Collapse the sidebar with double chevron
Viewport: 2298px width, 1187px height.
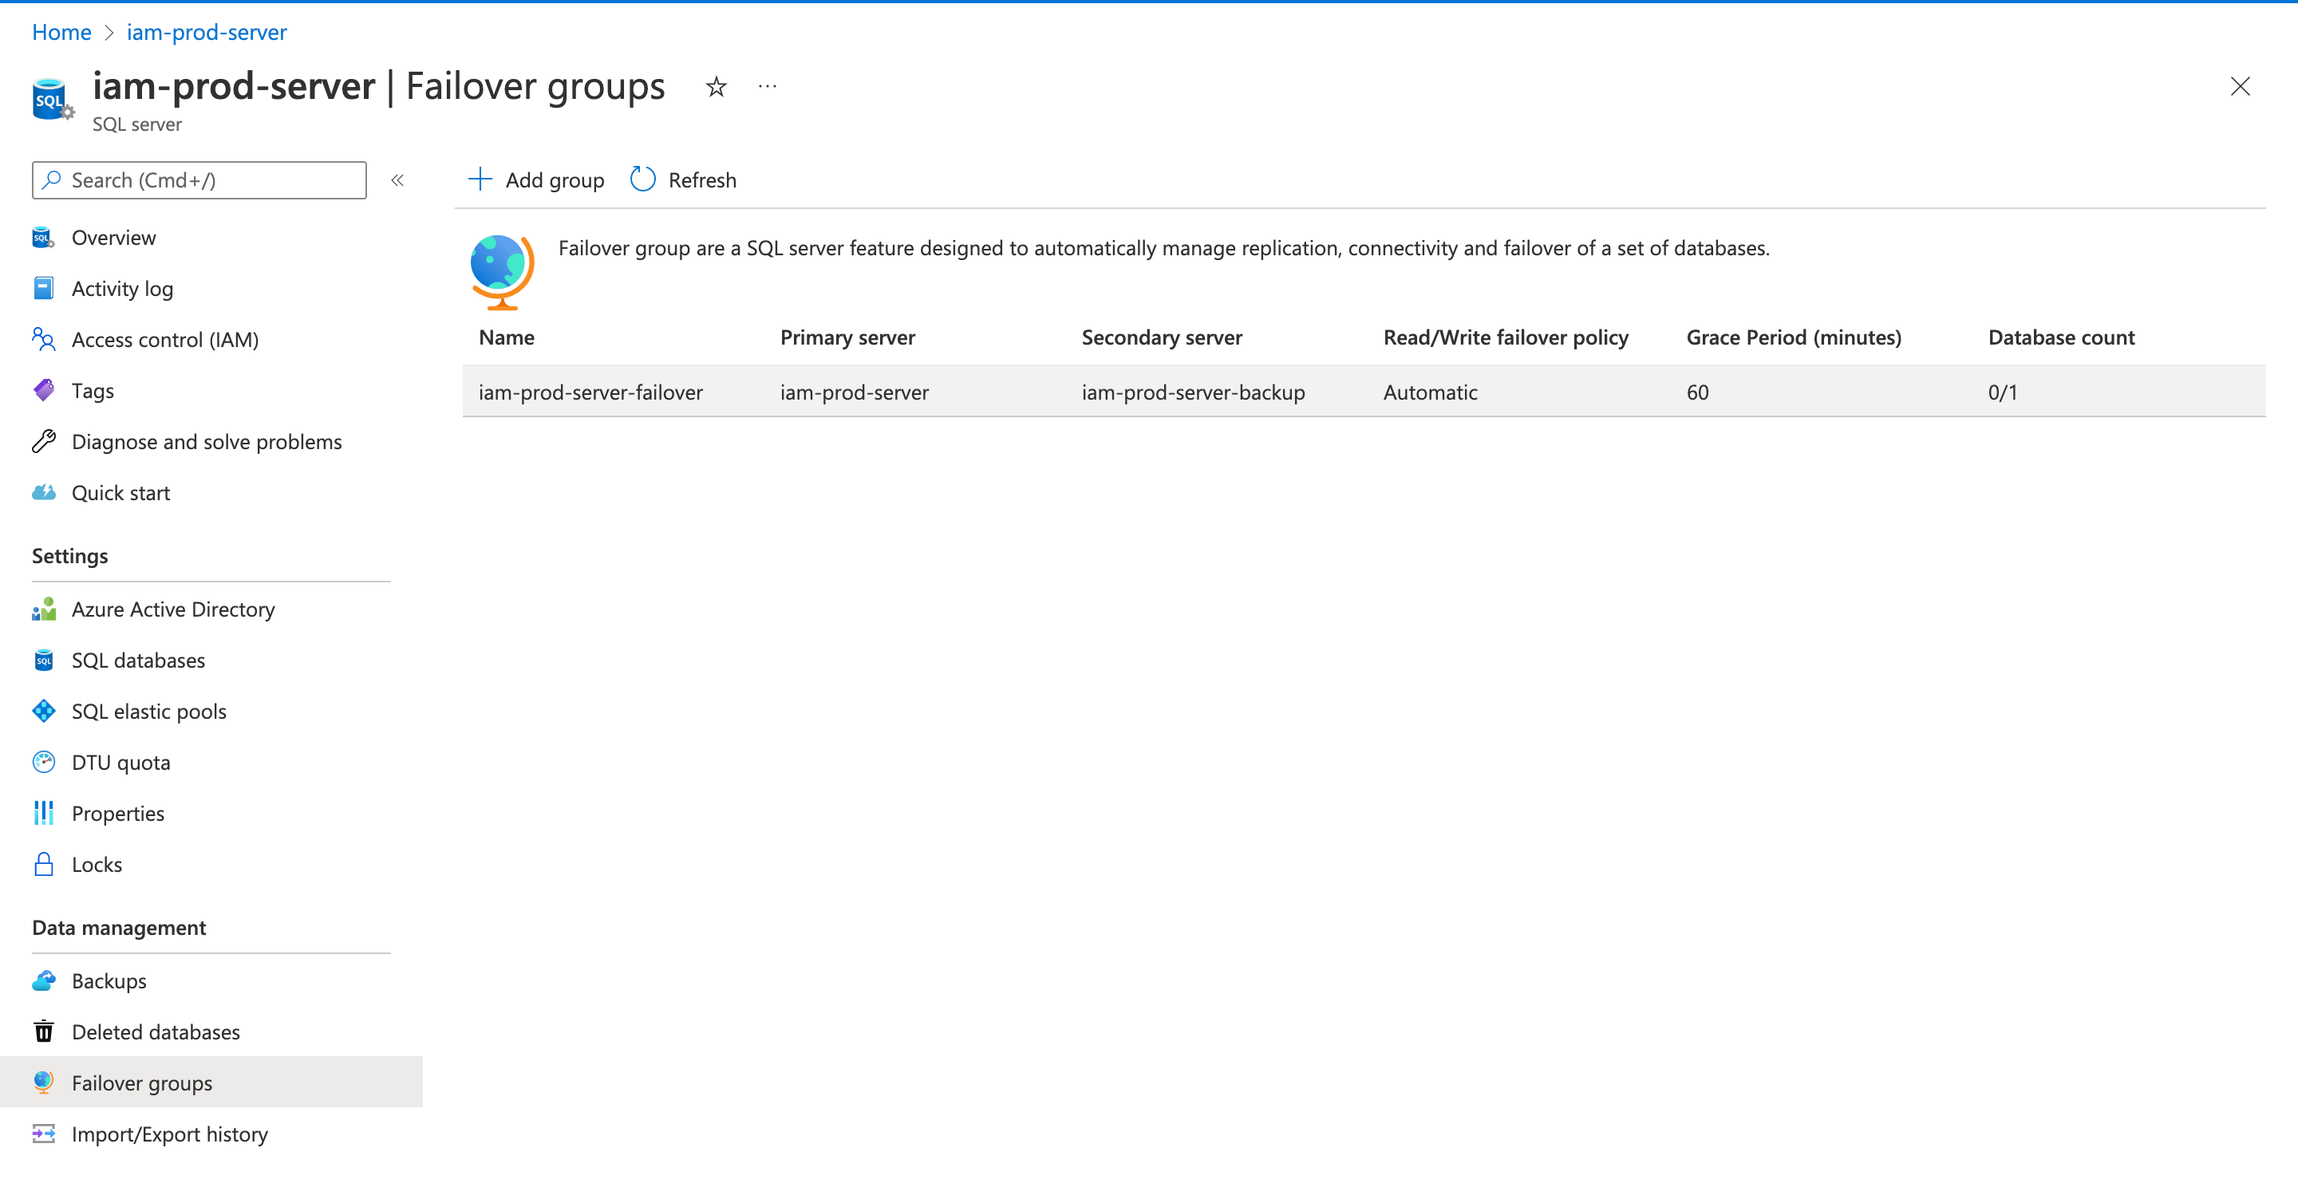click(x=397, y=181)
